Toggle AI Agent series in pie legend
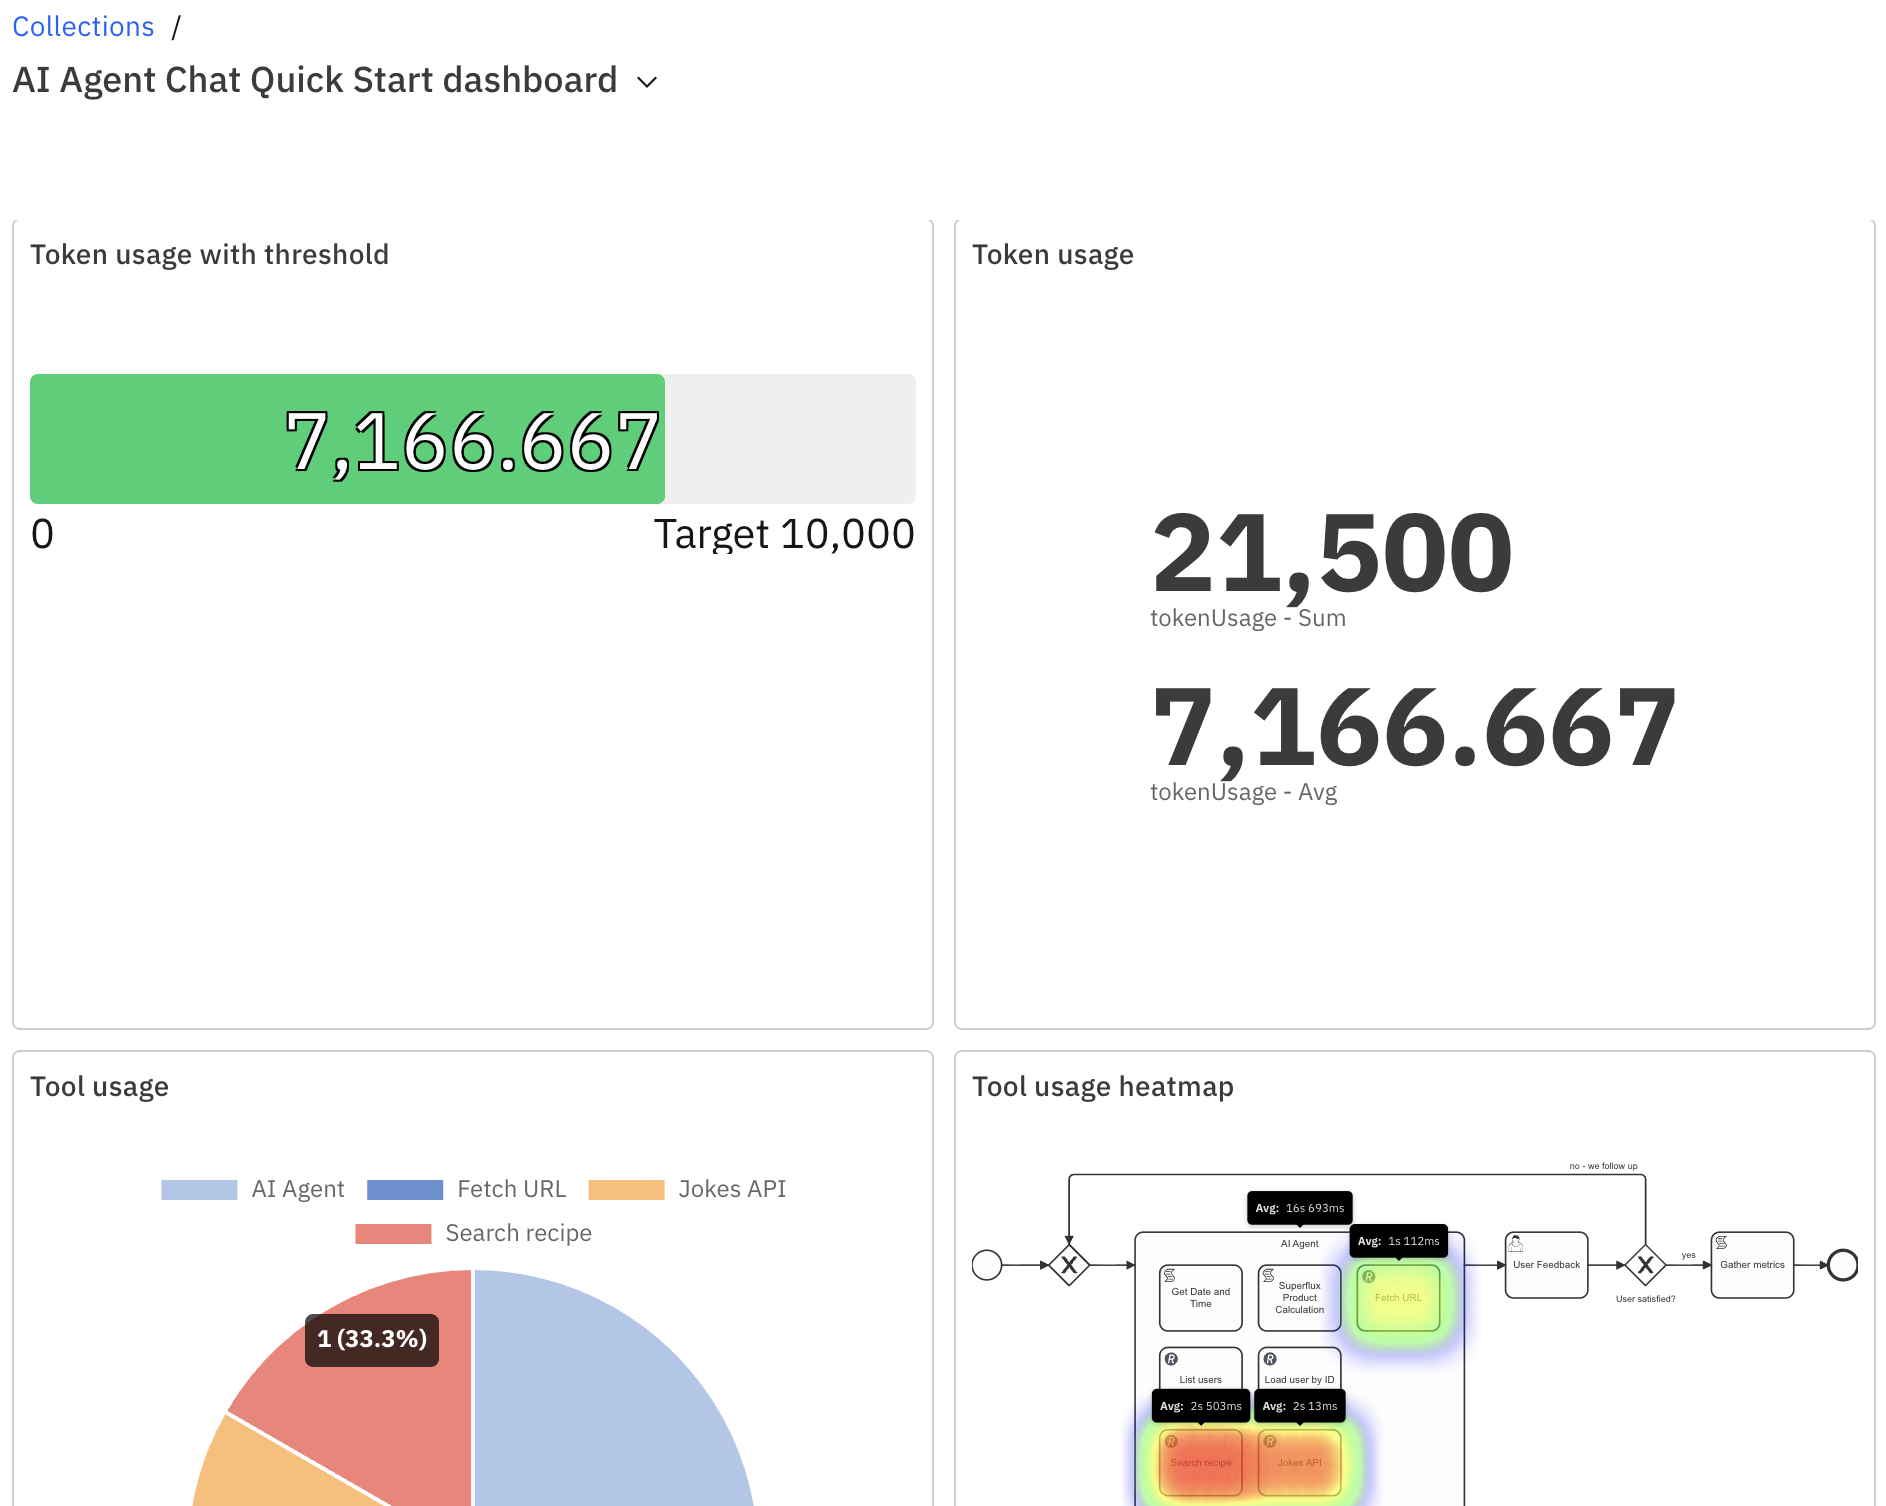 297,1189
